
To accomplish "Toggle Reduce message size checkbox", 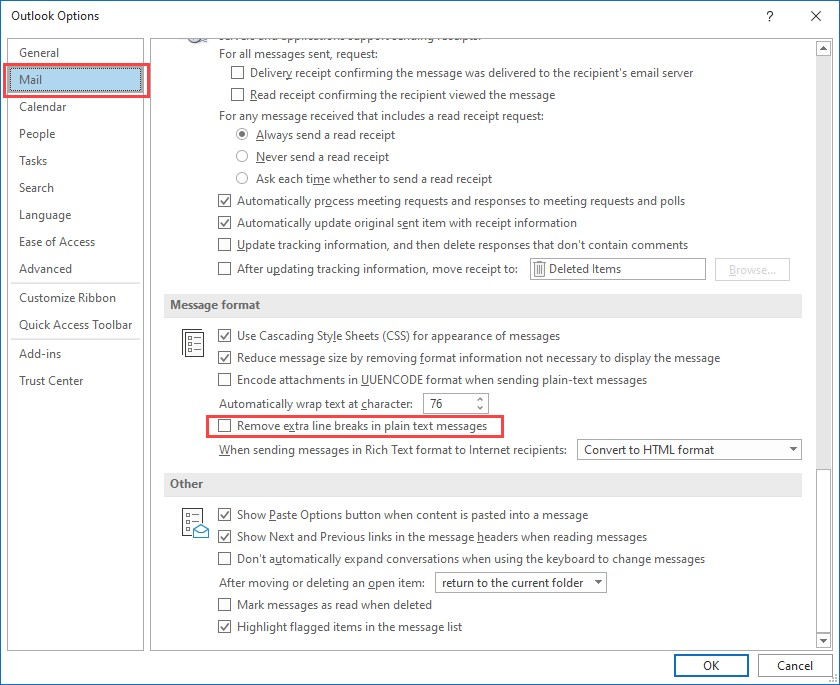I will [x=224, y=358].
